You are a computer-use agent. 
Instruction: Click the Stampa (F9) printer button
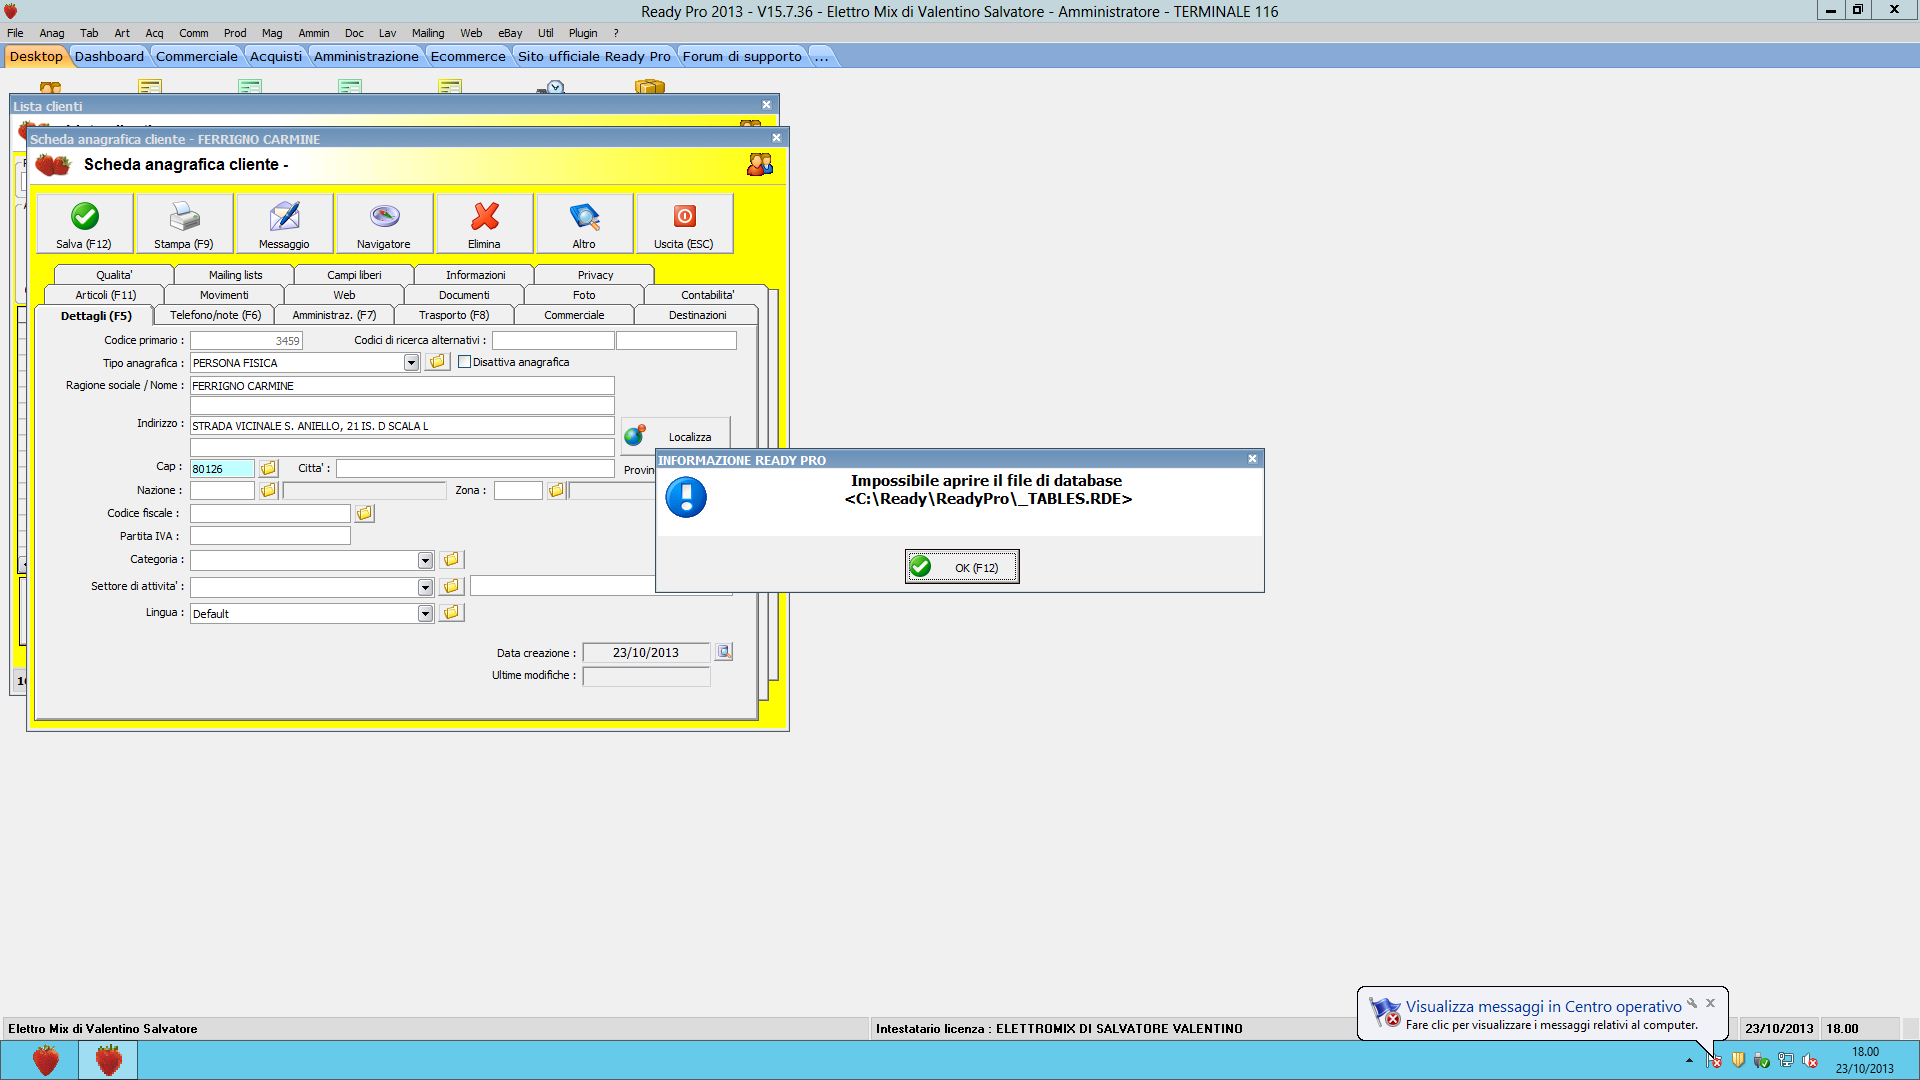pos(184,223)
